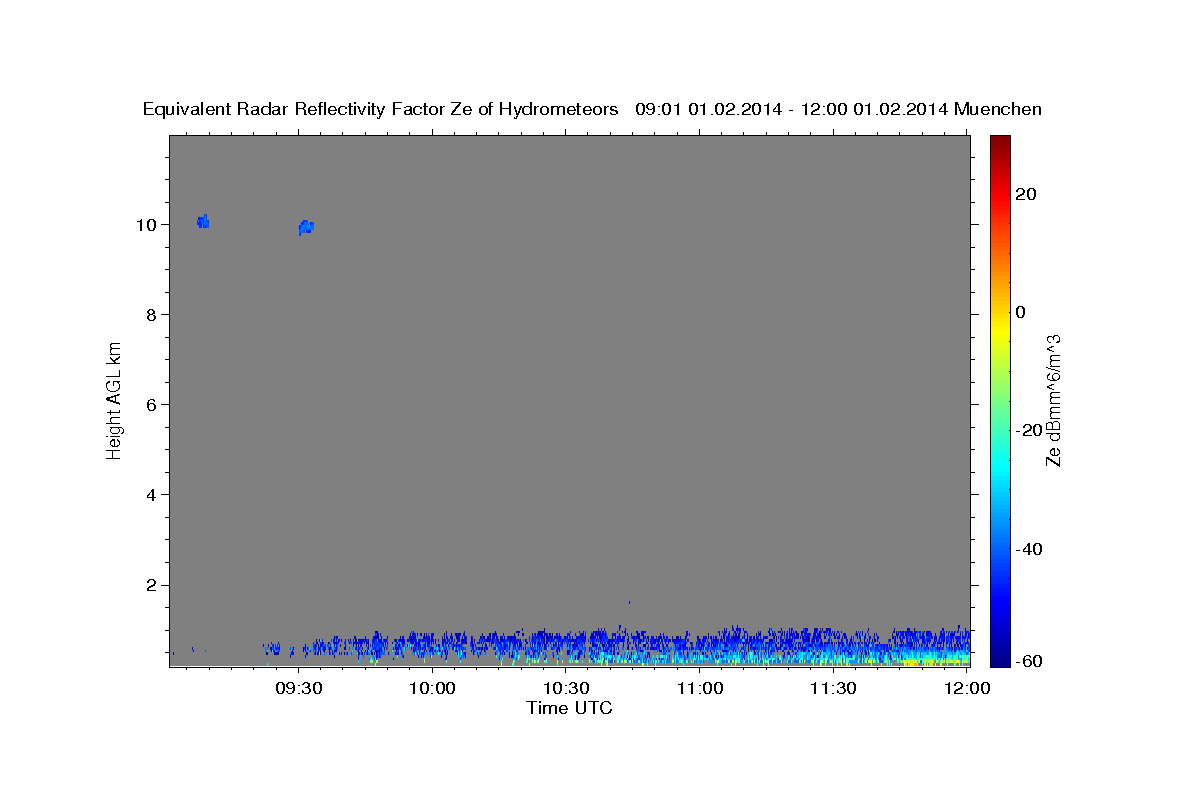Click the 11:00 time tick label
Viewport: 1200px width, 800px height.
pos(700,688)
